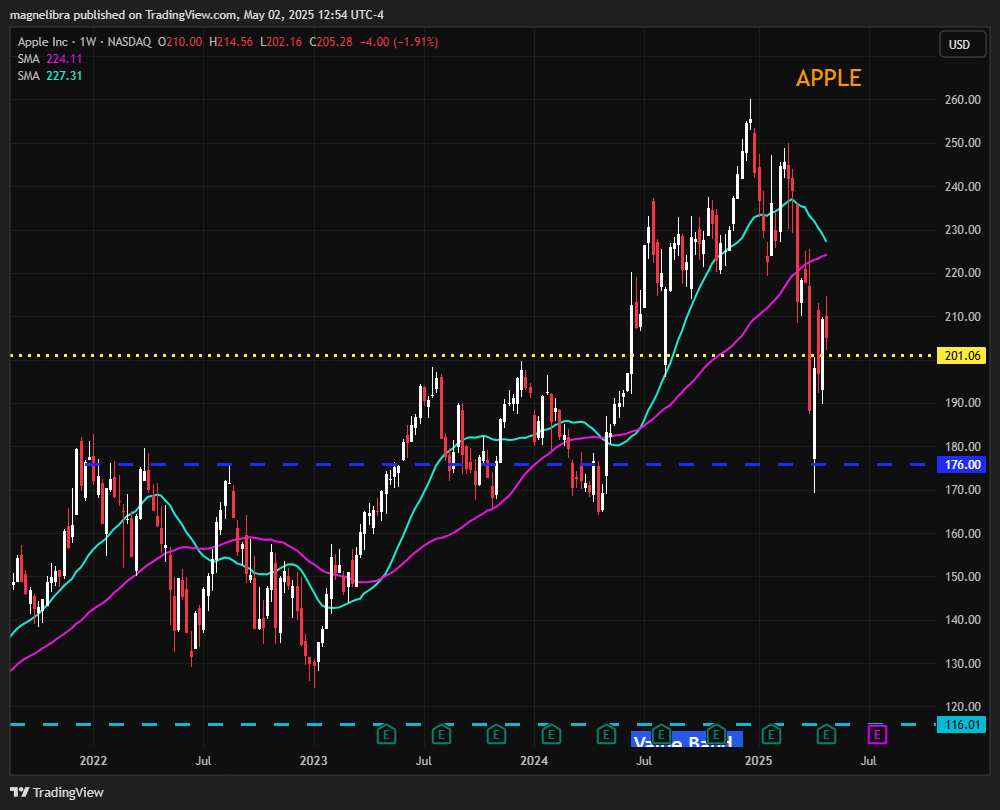Click the 120.00 price axis label

pyautogui.click(x=962, y=707)
